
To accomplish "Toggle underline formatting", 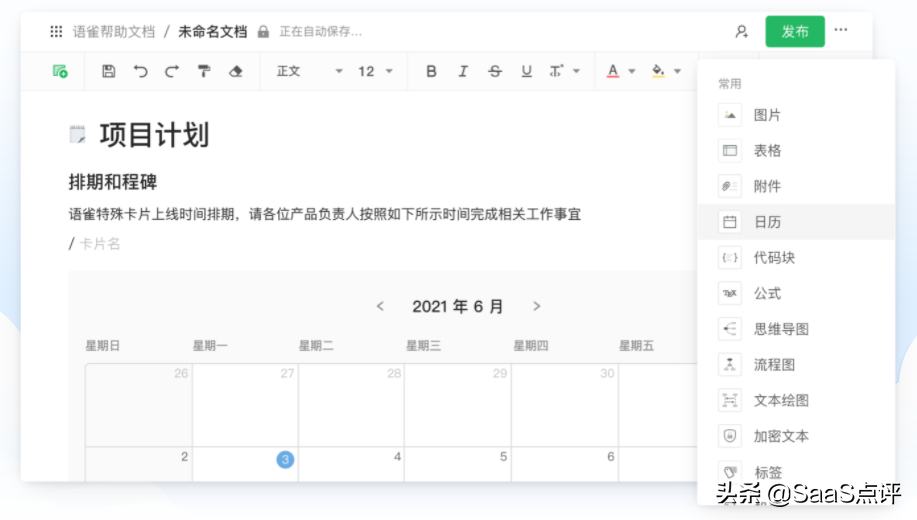I will 527,71.
